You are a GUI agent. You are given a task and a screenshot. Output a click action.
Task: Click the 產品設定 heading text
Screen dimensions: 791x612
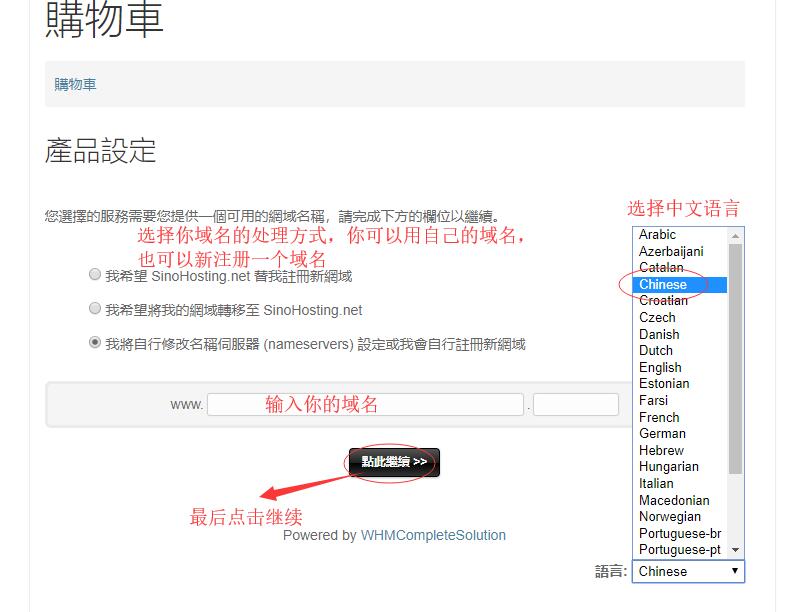pos(100,150)
